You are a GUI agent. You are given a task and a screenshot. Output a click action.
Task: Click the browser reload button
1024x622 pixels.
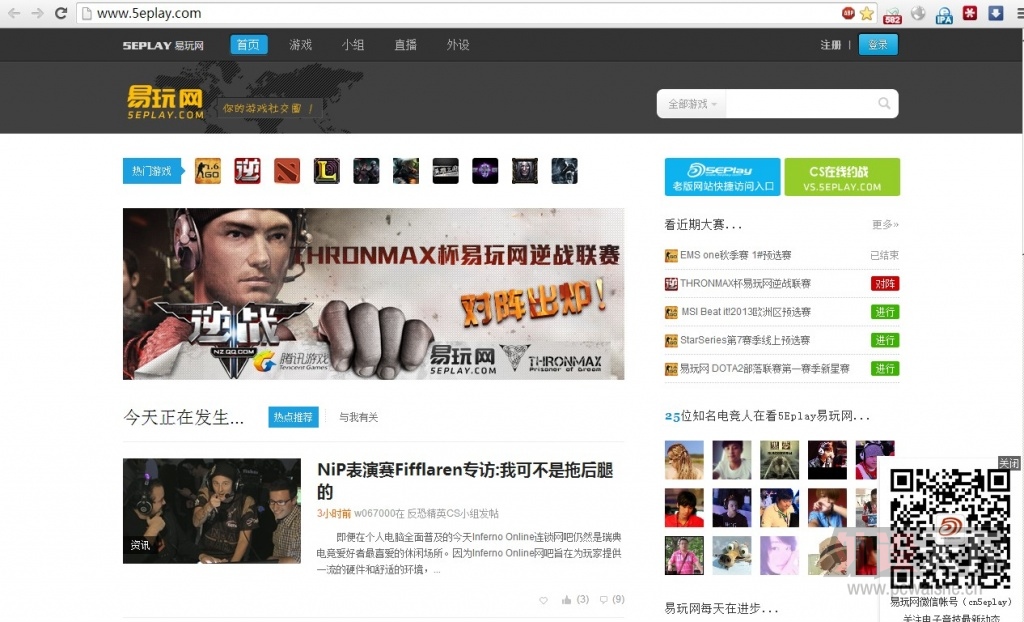61,14
